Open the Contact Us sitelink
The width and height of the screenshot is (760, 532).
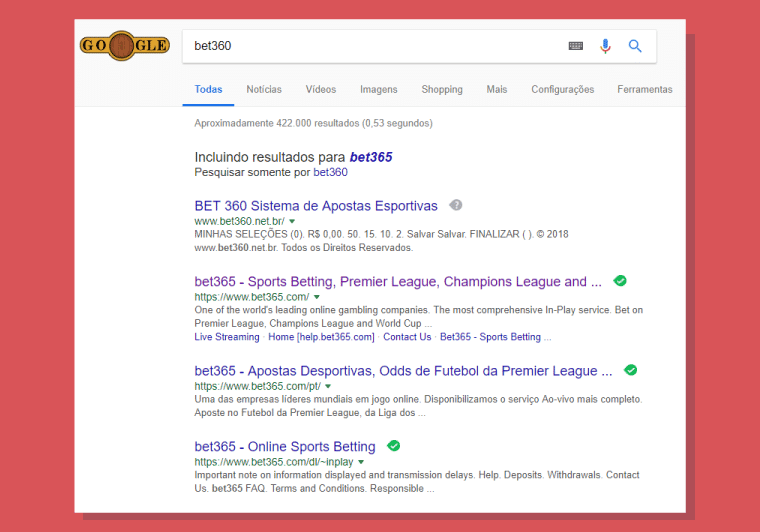pos(407,337)
